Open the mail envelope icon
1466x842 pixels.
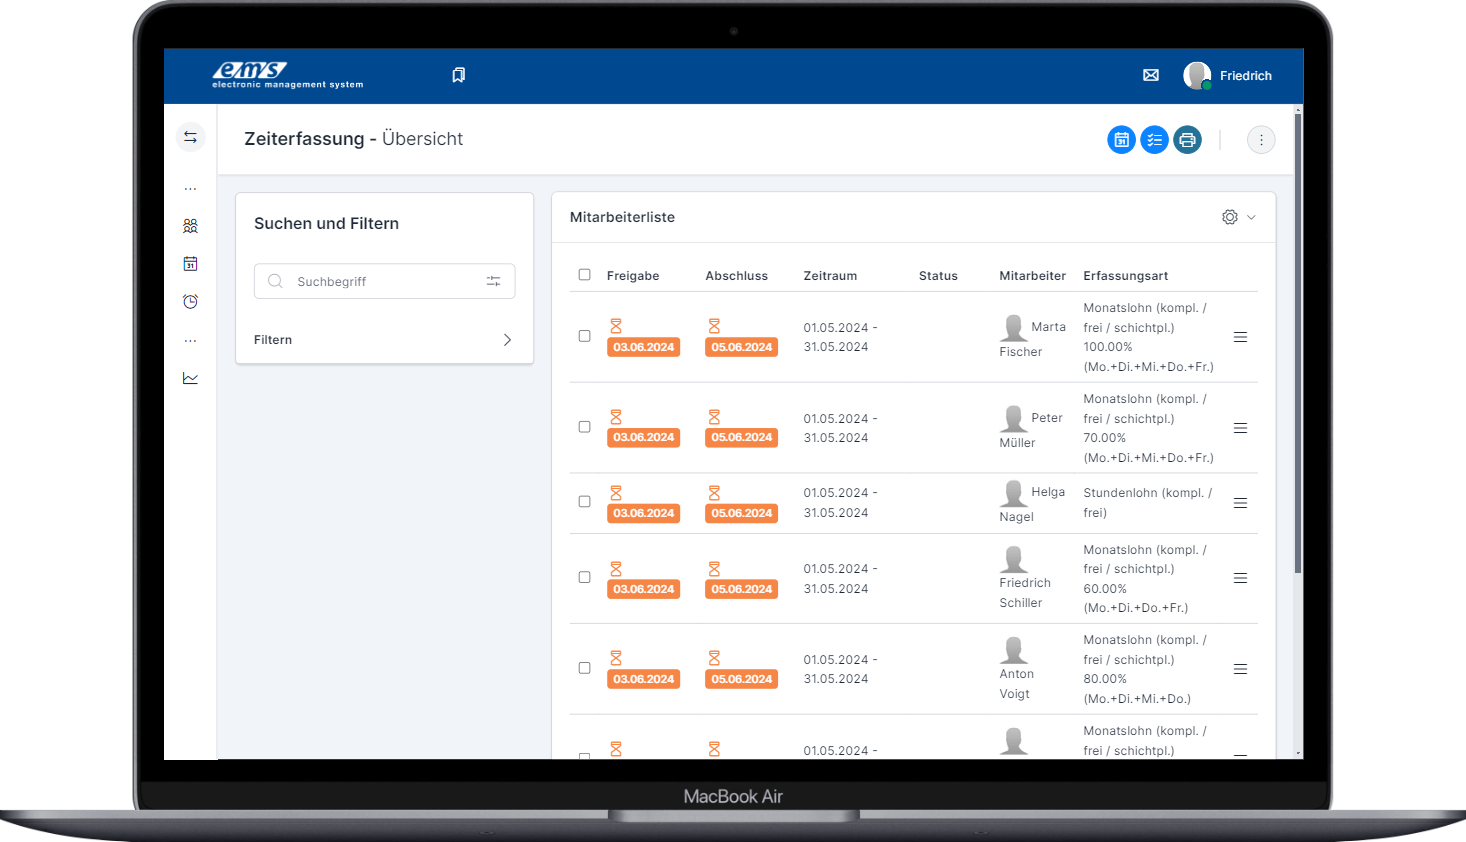coord(1151,75)
